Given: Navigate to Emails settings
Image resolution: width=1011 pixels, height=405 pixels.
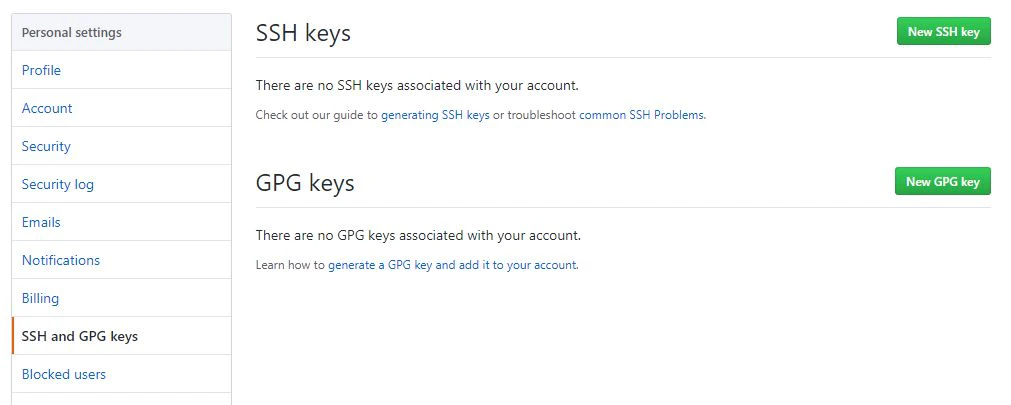Looking at the screenshot, I should [121, 222].
